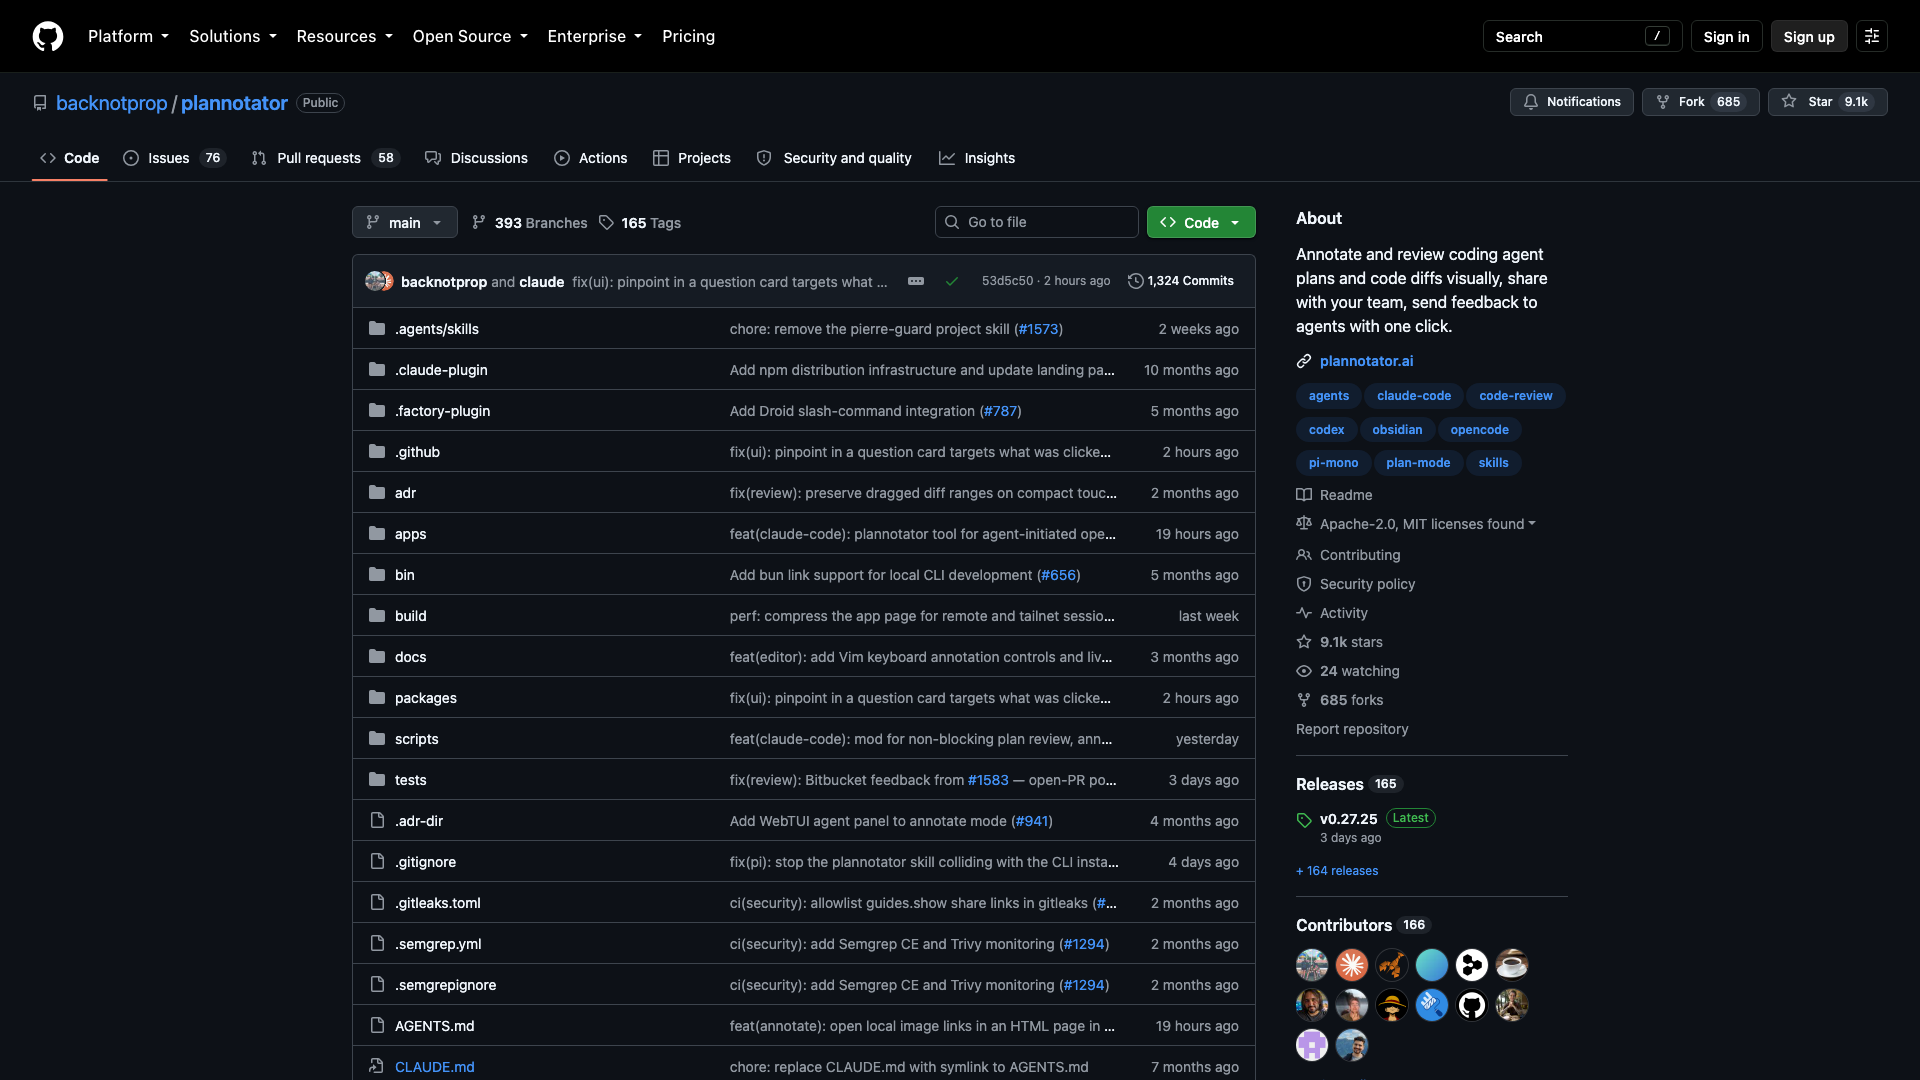Open the plannotator.ai website link
Viewport: 1920px width, 1080px height.
click(1366, 361)
